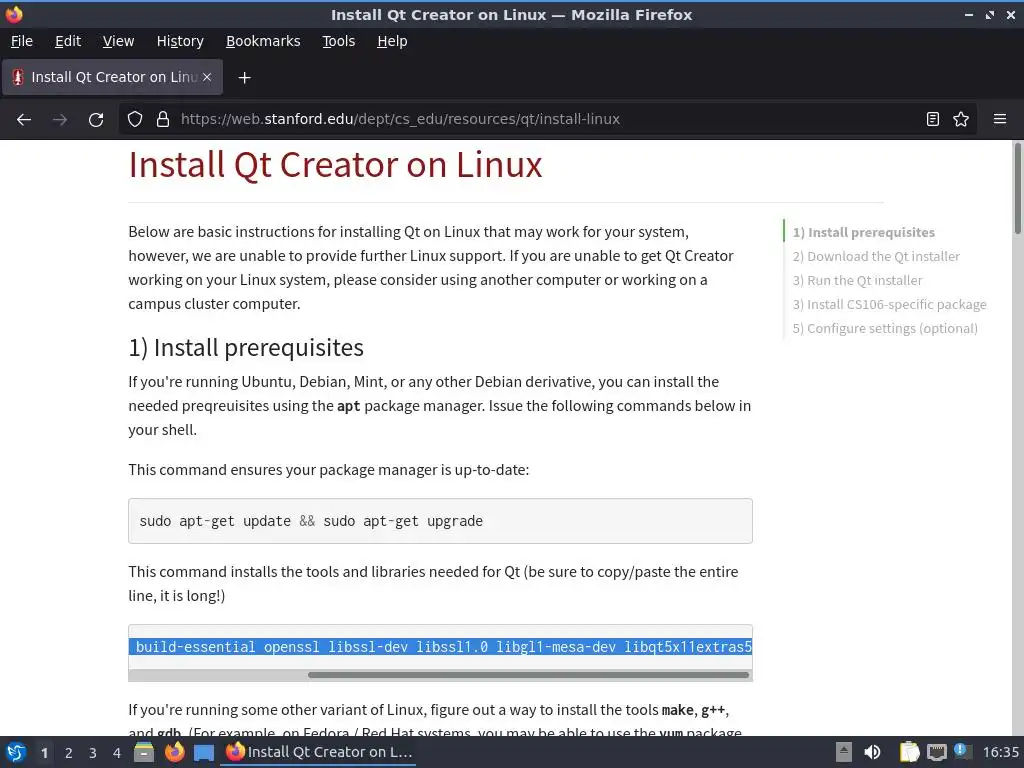Open the system start menu in taskbar
Image resolution: width=1024 pixels, height=768 pixels.
click(16, 752)
